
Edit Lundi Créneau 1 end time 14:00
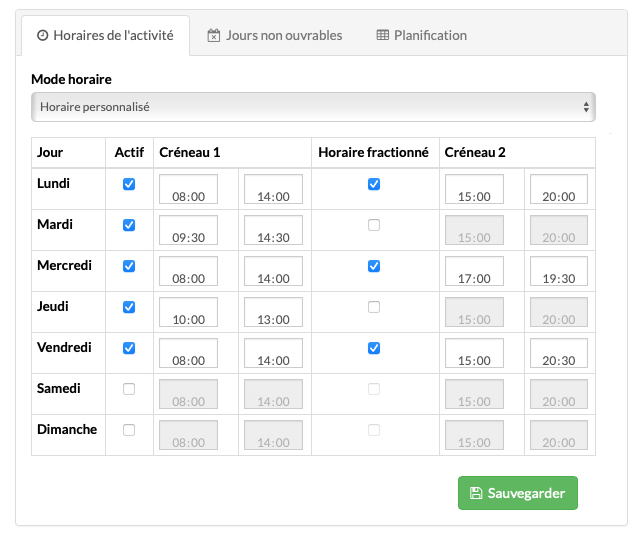(x=273, y=189)
